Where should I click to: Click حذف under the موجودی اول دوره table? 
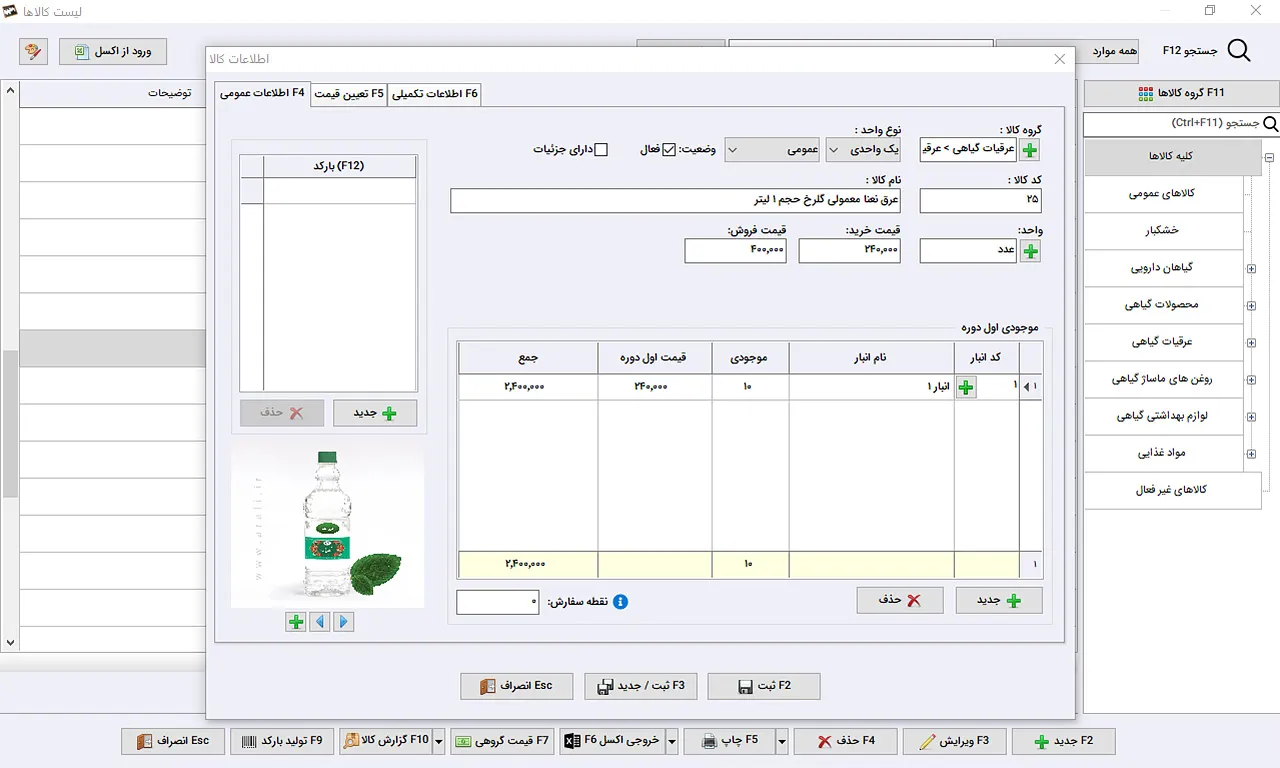coord(900,600)
